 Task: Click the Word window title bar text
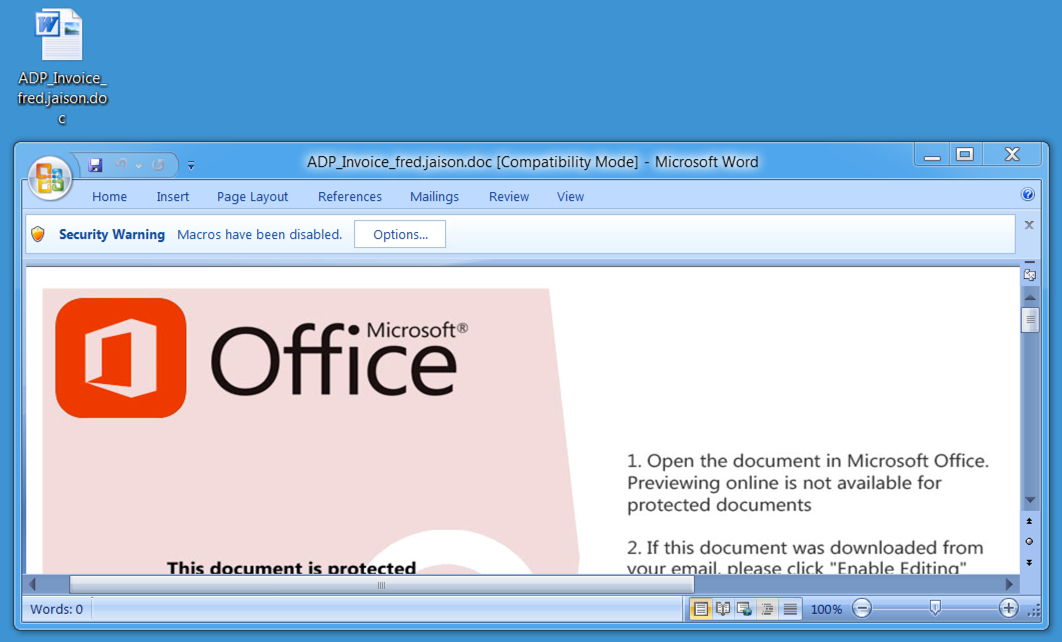point(532,162)
